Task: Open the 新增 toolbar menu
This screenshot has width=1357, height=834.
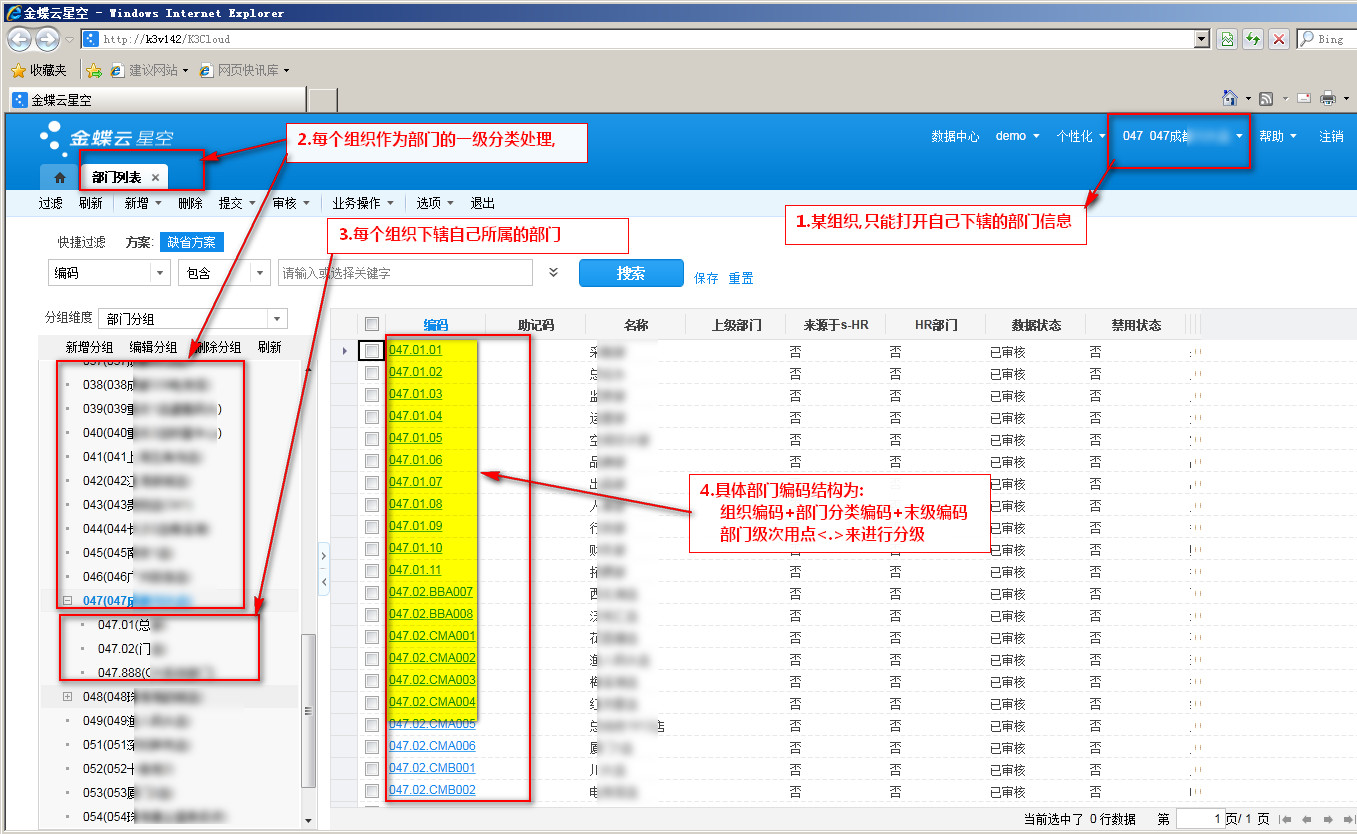Action: tap(141, 203)
